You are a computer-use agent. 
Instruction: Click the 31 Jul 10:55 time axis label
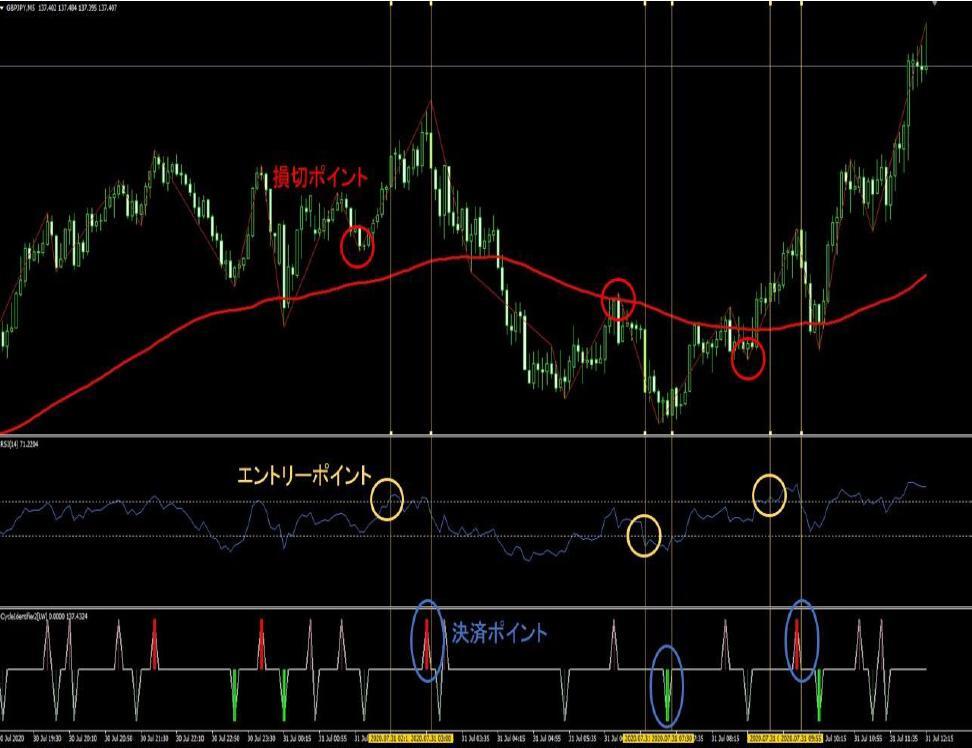868,739
